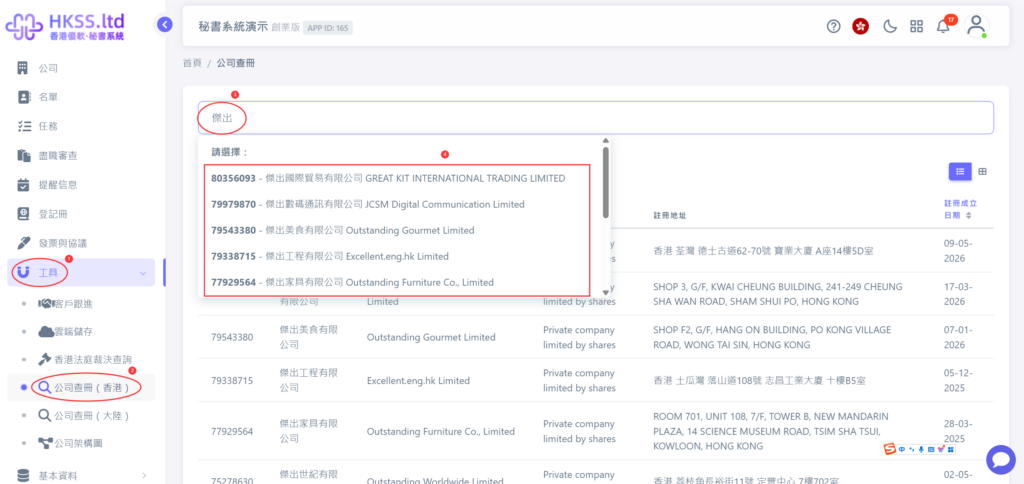Click the 首頁 breadcrumb link

coord(192,63)
